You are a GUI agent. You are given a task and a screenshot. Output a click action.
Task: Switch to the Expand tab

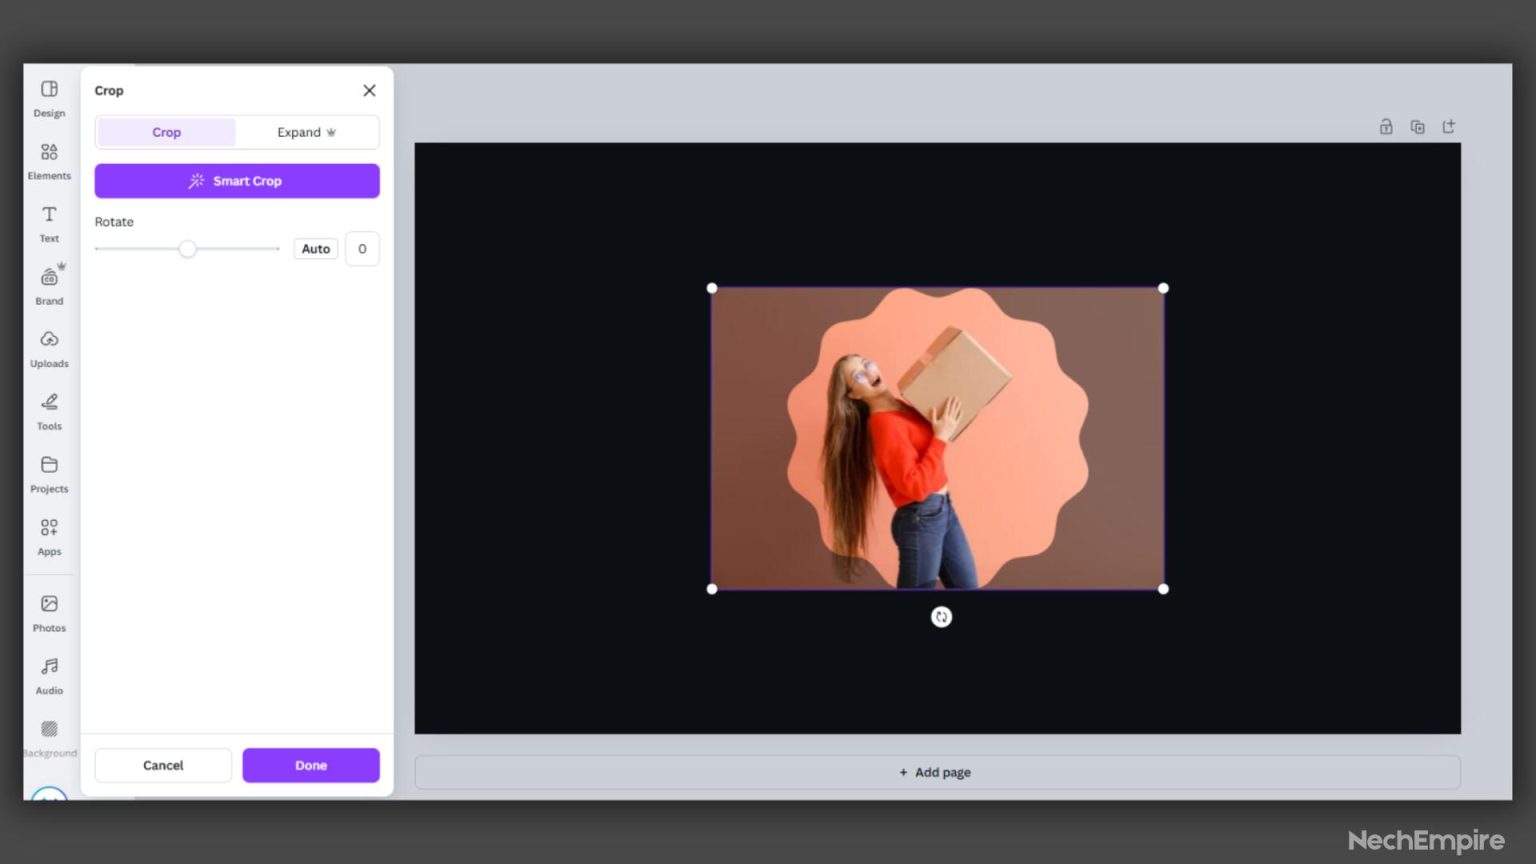coord(306,131)
